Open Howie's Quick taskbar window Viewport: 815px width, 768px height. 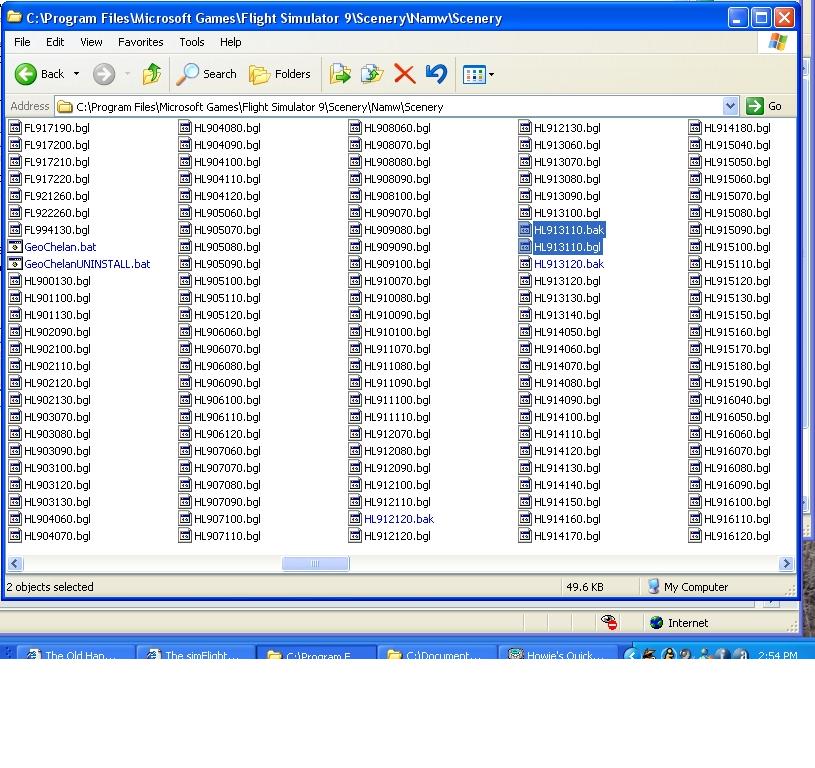click(556, 656)
